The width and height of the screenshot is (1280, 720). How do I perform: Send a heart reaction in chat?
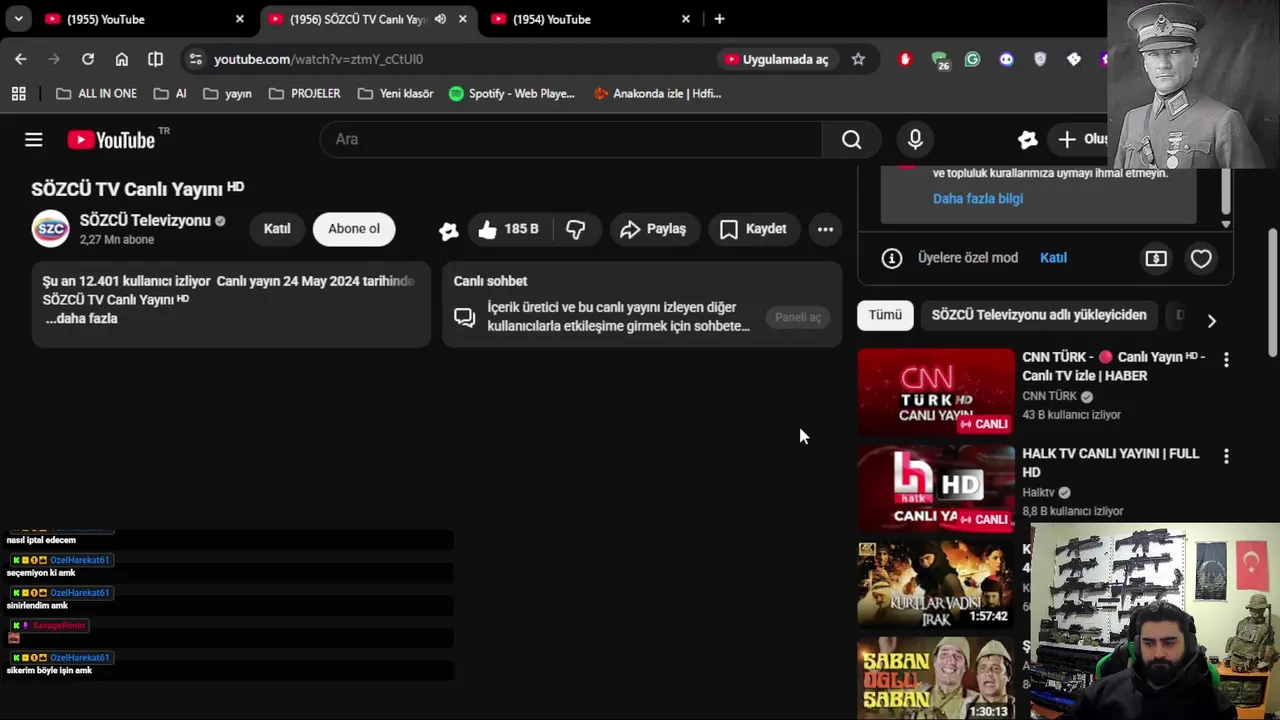pos(1201,258)
